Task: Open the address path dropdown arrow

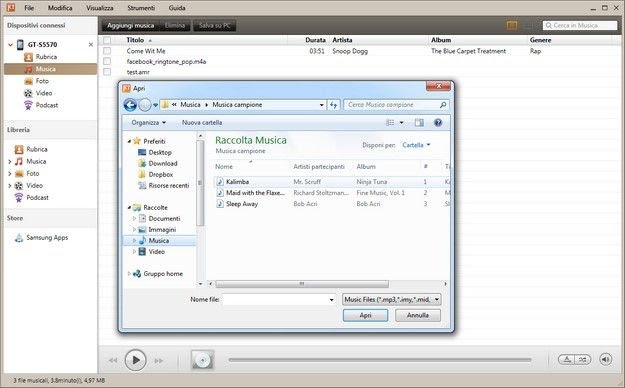Action: [x=322, y=105]
